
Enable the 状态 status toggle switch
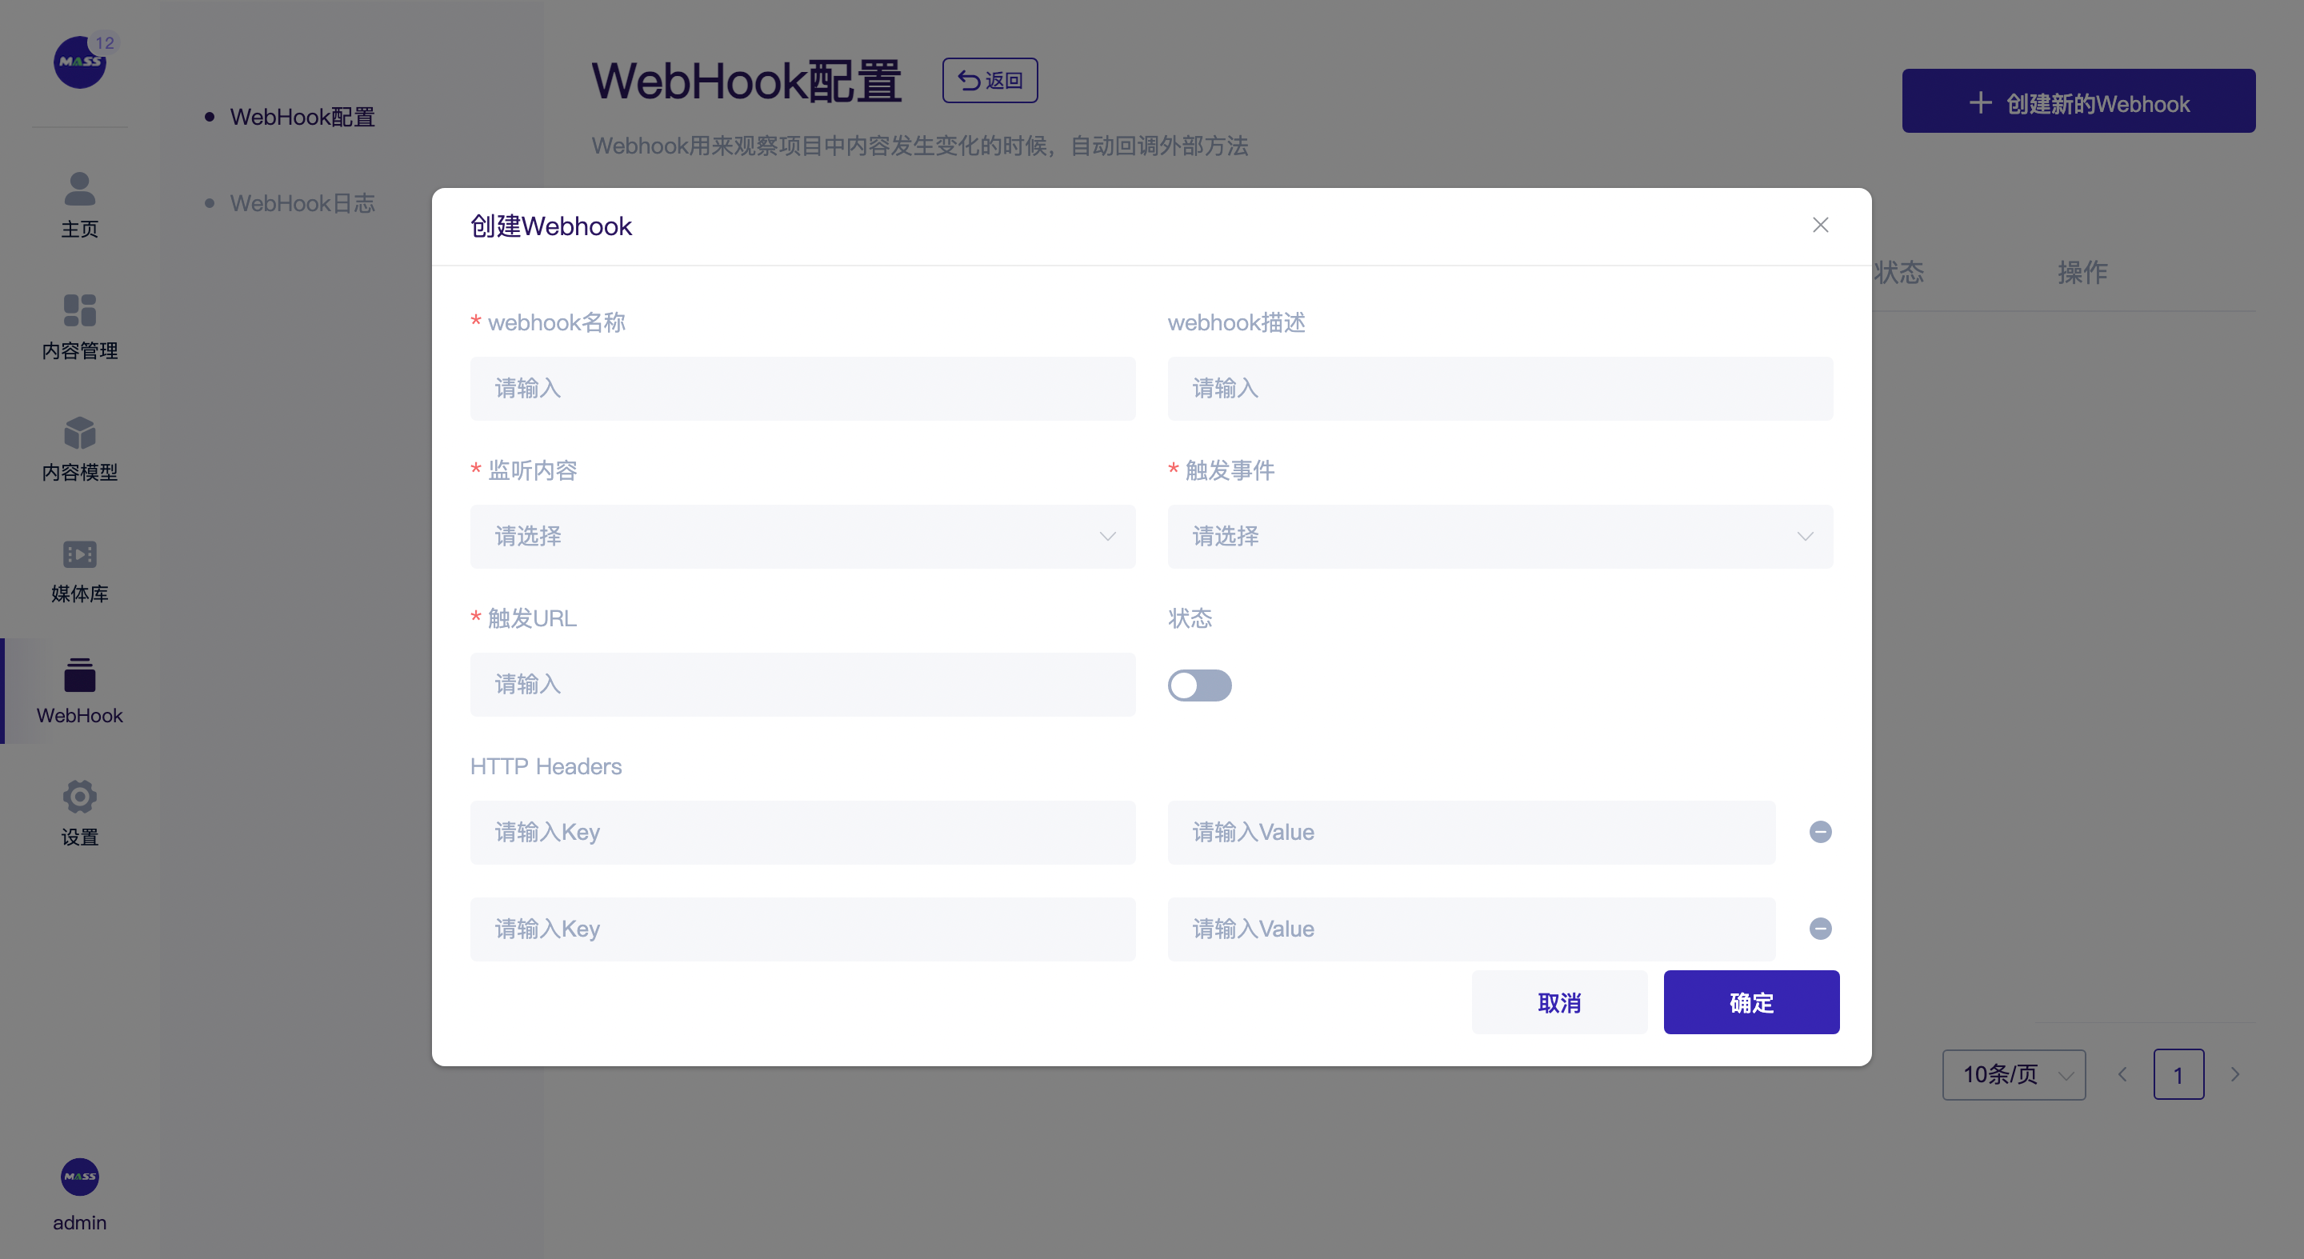click(1199, 685)
